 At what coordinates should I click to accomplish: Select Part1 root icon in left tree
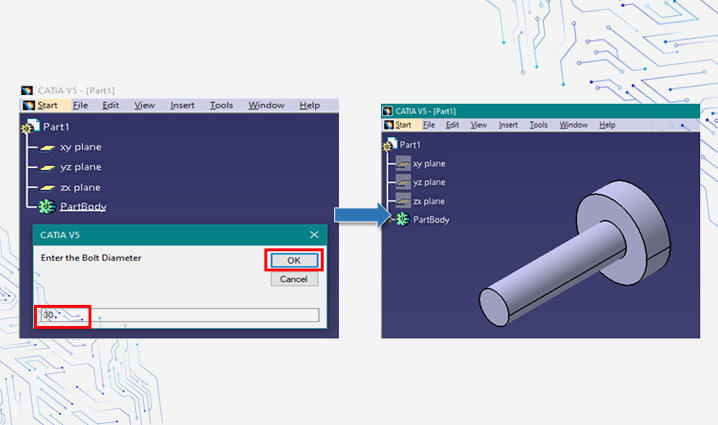[31, 126]
